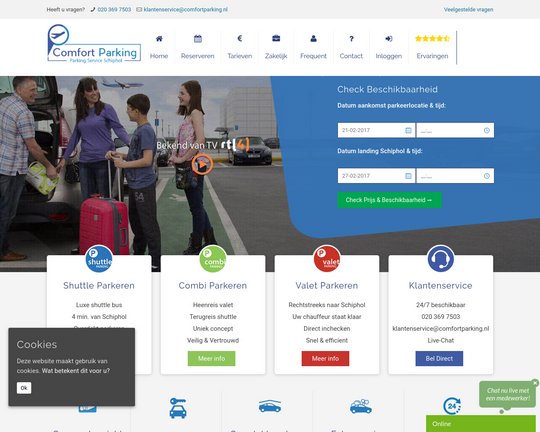
Task: Click the red Valet Meer info button
Action: [x=325, y=358]
